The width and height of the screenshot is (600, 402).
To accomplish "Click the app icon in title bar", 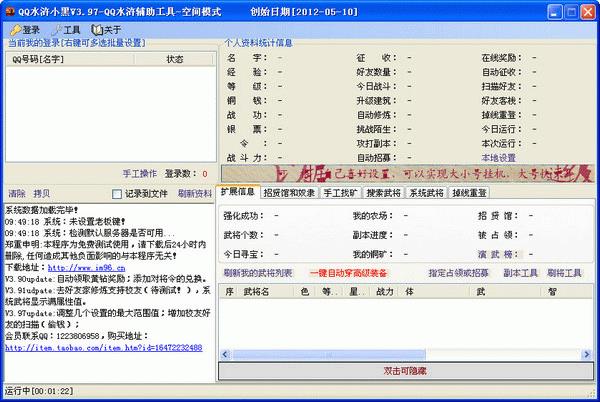I will pos(10,10).
